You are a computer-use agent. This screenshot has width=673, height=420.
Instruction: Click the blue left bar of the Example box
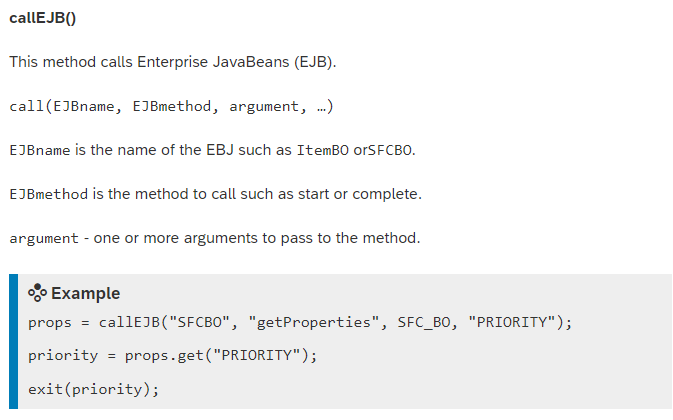click(x=13, y=340)
